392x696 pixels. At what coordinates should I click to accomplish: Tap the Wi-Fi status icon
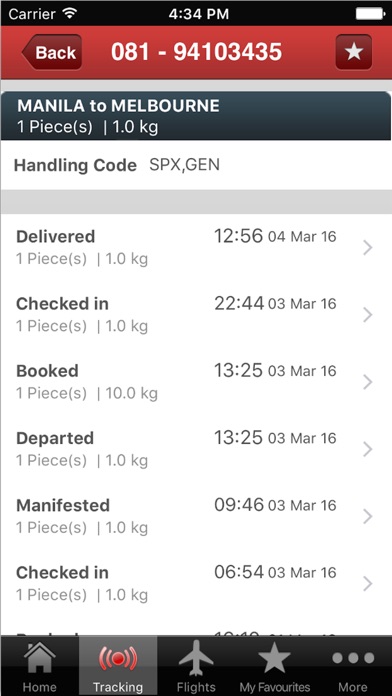click(70, 13)
